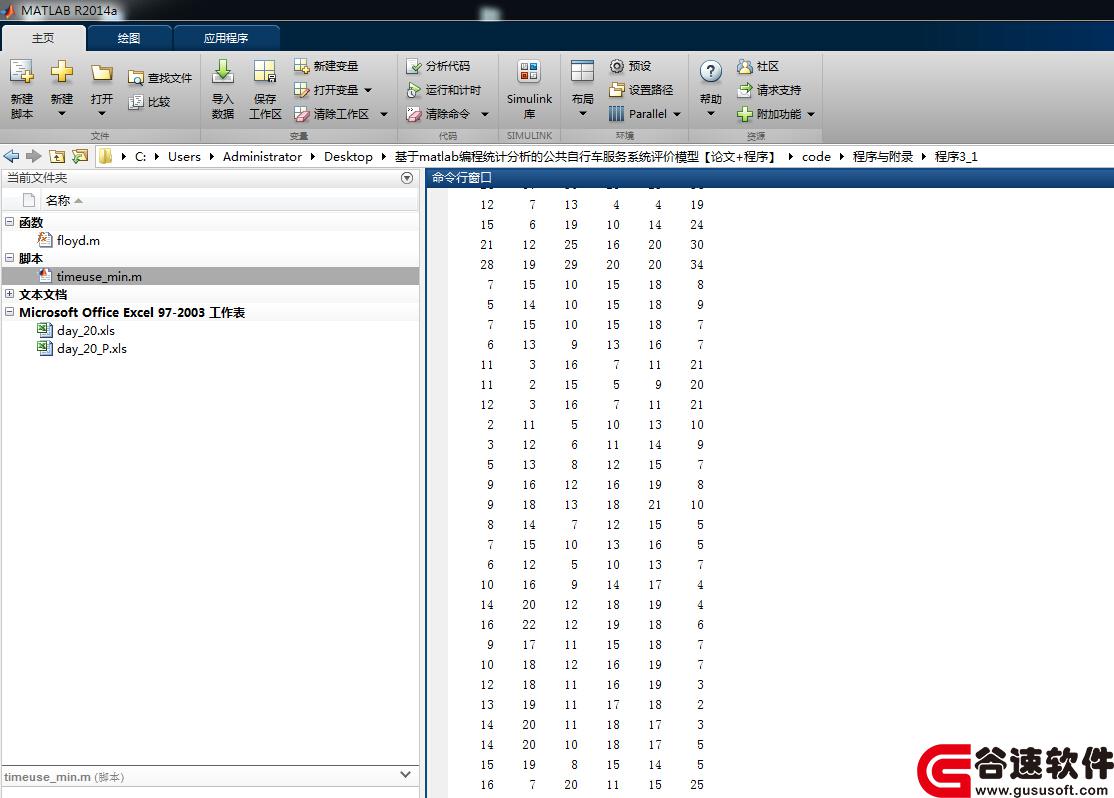The width and height of the screenshot is (1114, 798).
Task: Click the Open Variable (打开变量) icon
Action: tap(301, 90)
